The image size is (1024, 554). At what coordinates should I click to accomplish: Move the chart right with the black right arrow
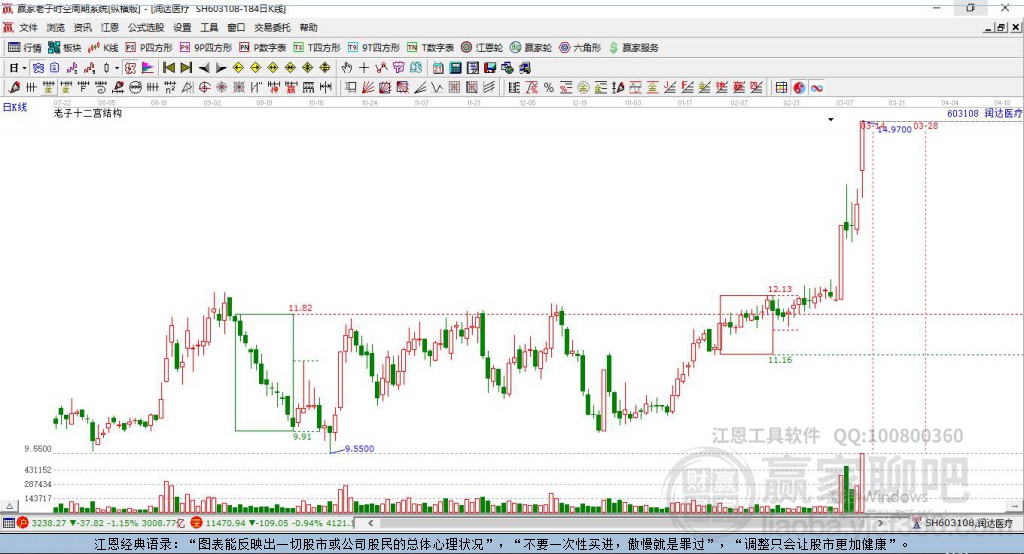pos(221,68)
